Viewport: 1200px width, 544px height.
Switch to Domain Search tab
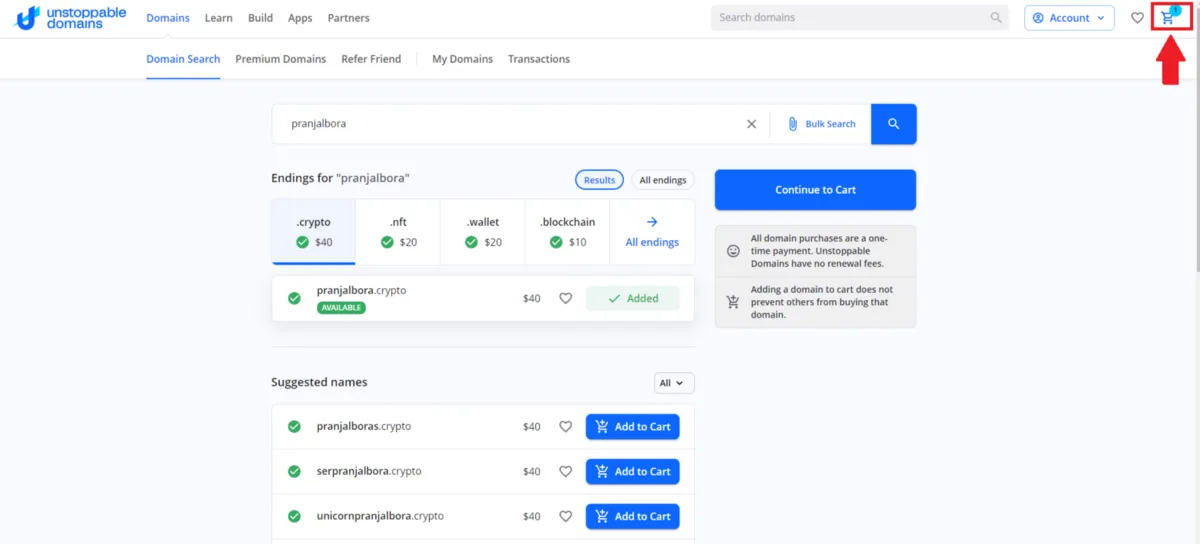point(183,59)
